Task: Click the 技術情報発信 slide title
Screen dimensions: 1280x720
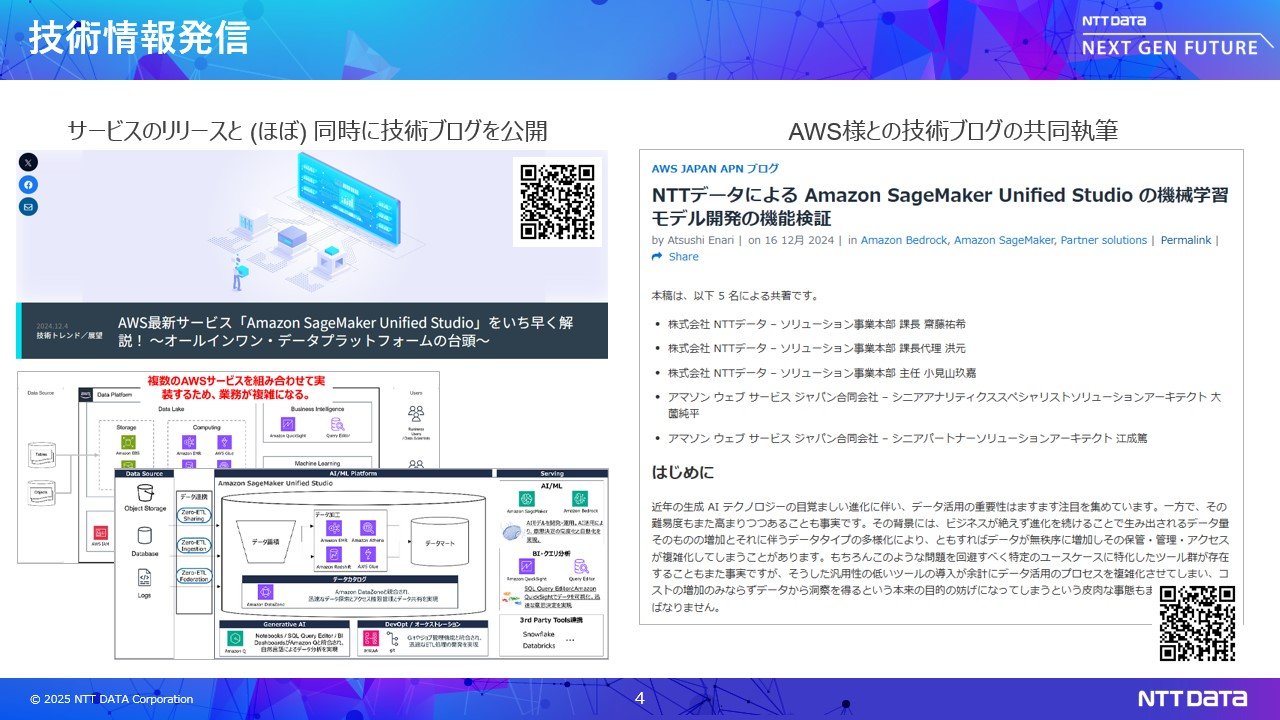Action: (x=138, y=38)
